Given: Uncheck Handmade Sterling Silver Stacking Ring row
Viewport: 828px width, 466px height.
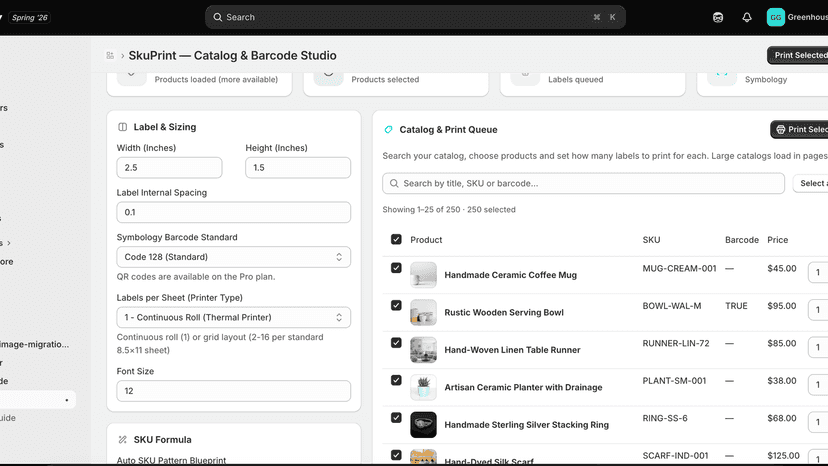Looking at the screenshot, I should 396,418.
